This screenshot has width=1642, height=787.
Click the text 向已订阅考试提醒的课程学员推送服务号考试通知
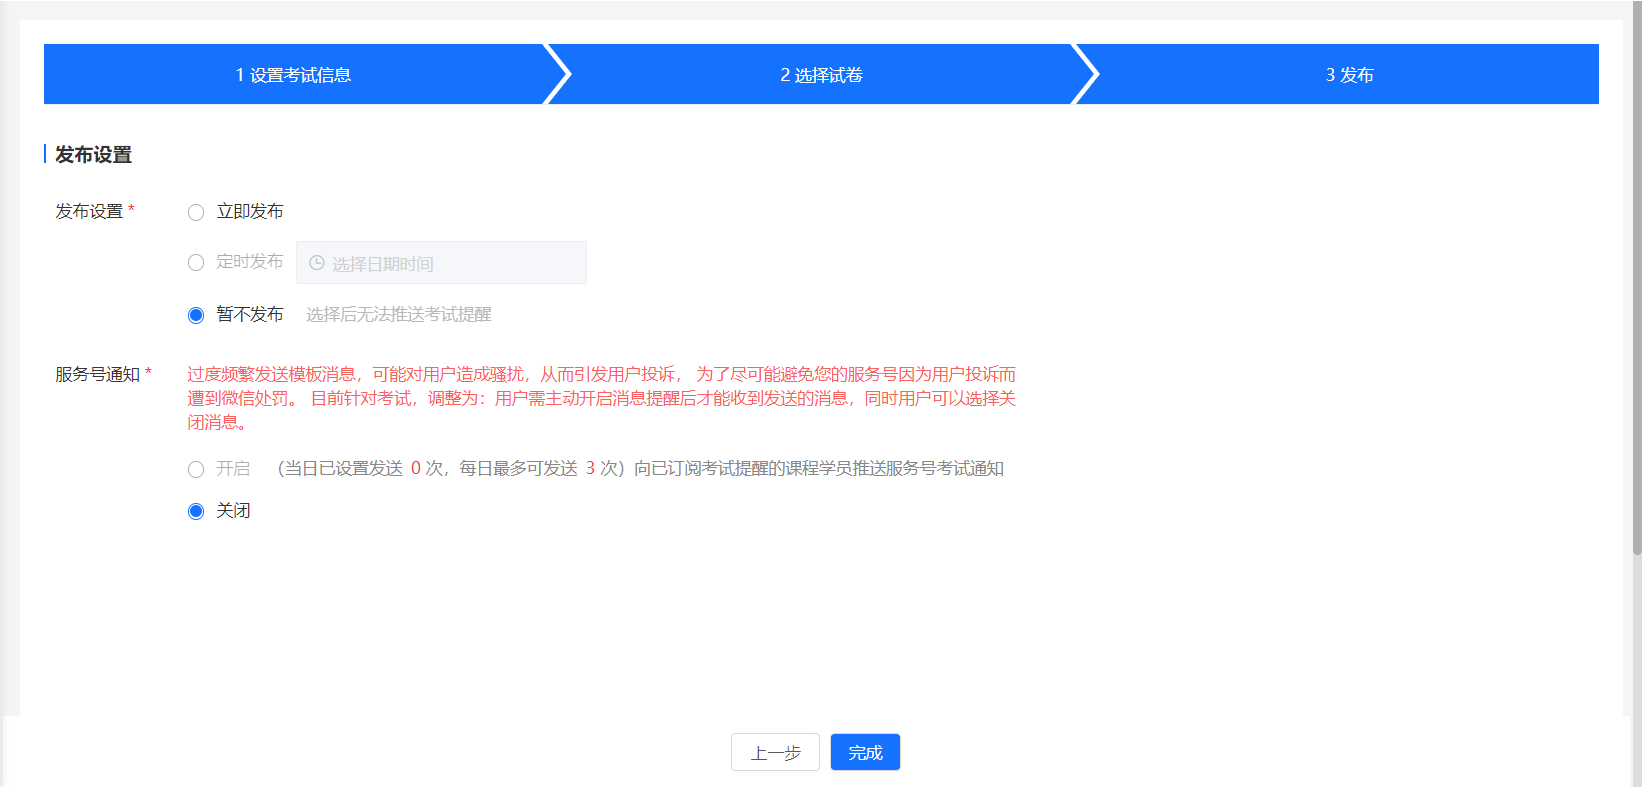[819, 469]
